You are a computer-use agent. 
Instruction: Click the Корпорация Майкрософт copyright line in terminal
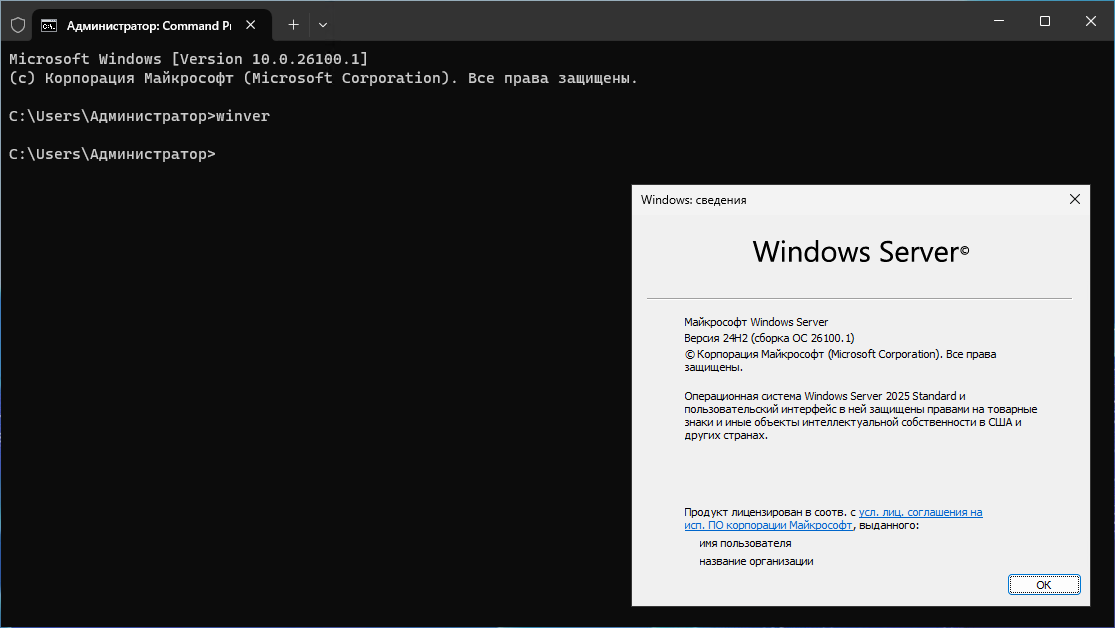[x=324, y=78]
